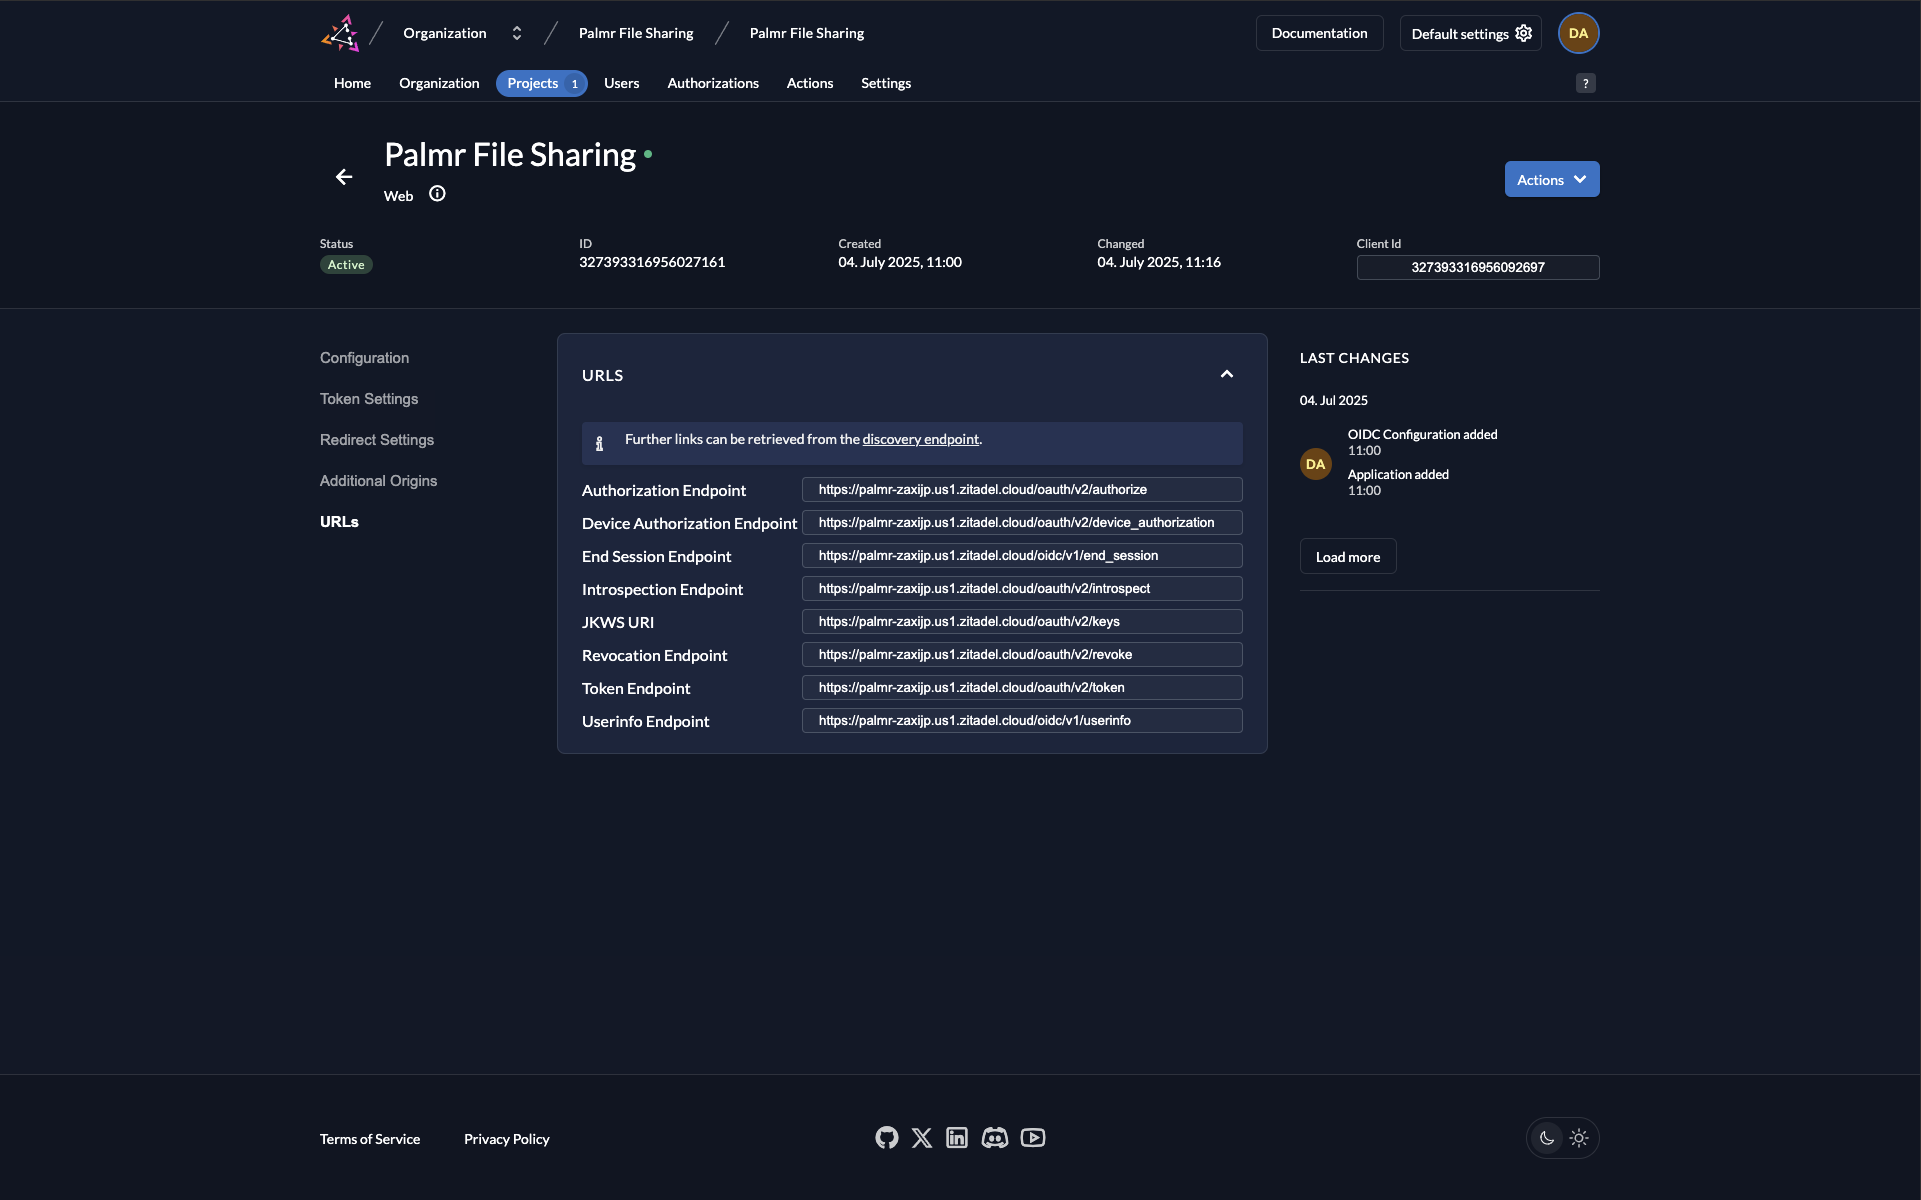Viewport: 1921px width, 1200px height.
Task: Collapse the URLS panel chevron
Action: 1227,374
